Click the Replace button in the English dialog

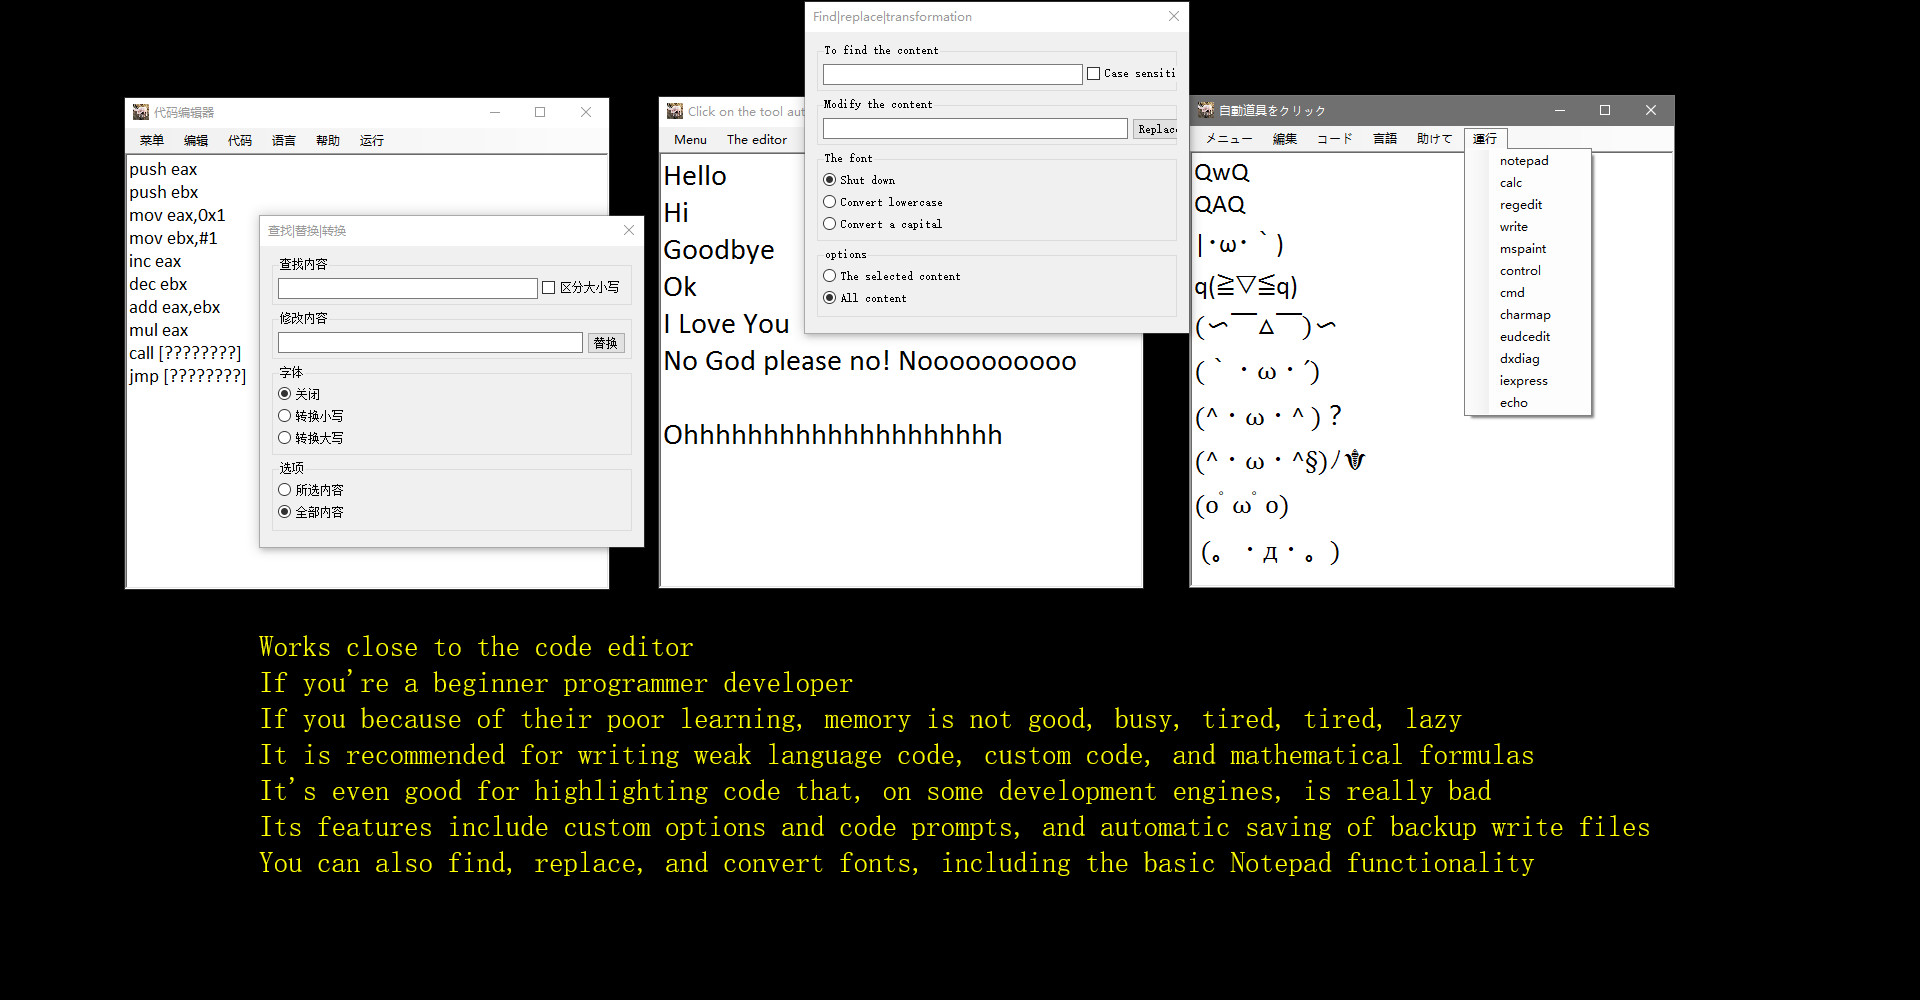pos(1156,129)
